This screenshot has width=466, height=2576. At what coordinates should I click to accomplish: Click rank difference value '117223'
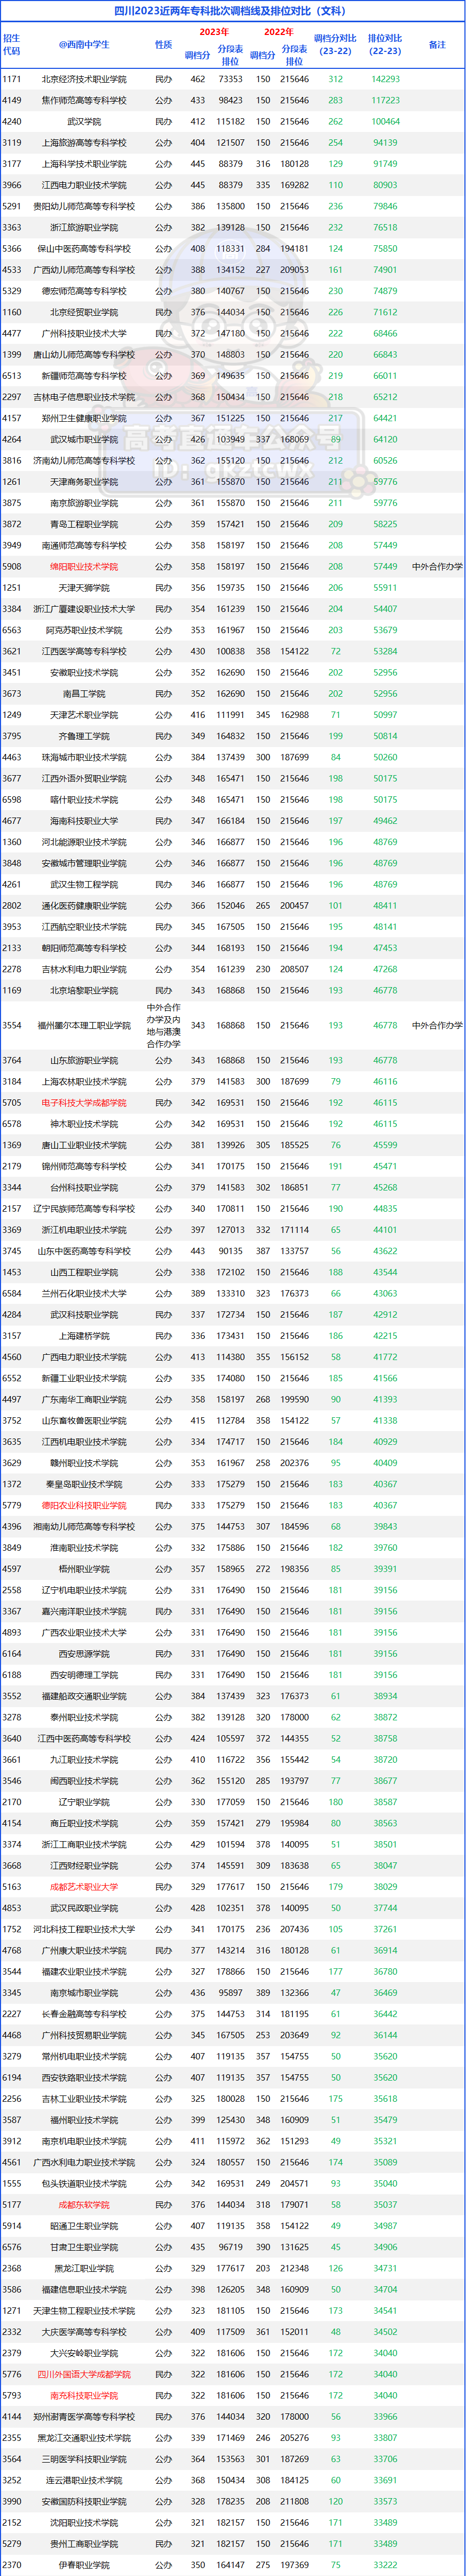pyautogui.click(x=385, y=100)
